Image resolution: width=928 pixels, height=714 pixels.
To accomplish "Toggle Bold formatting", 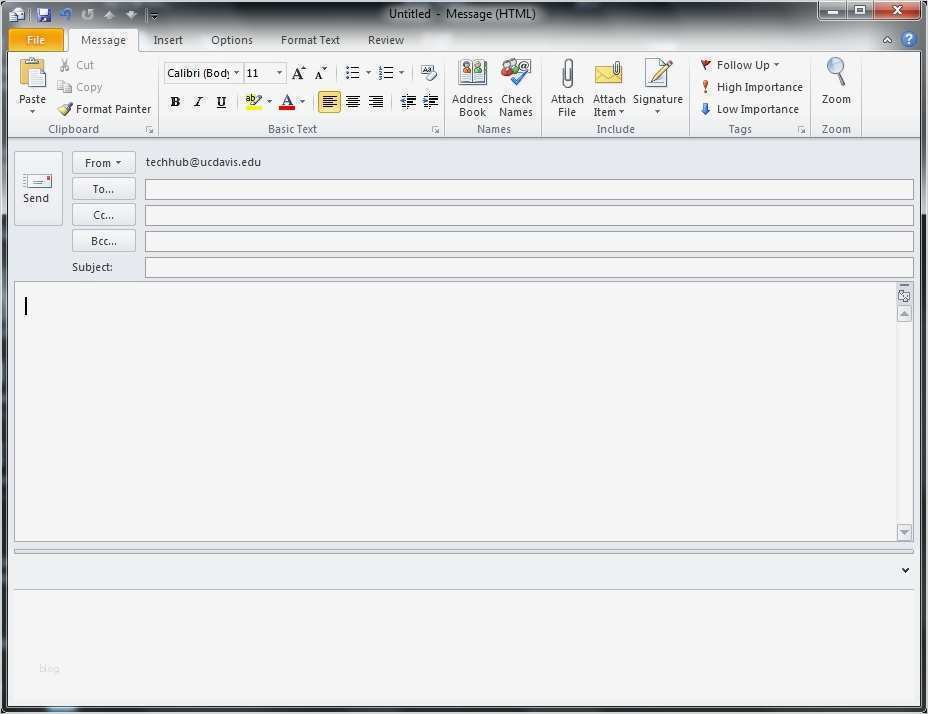I will [175, 102].
